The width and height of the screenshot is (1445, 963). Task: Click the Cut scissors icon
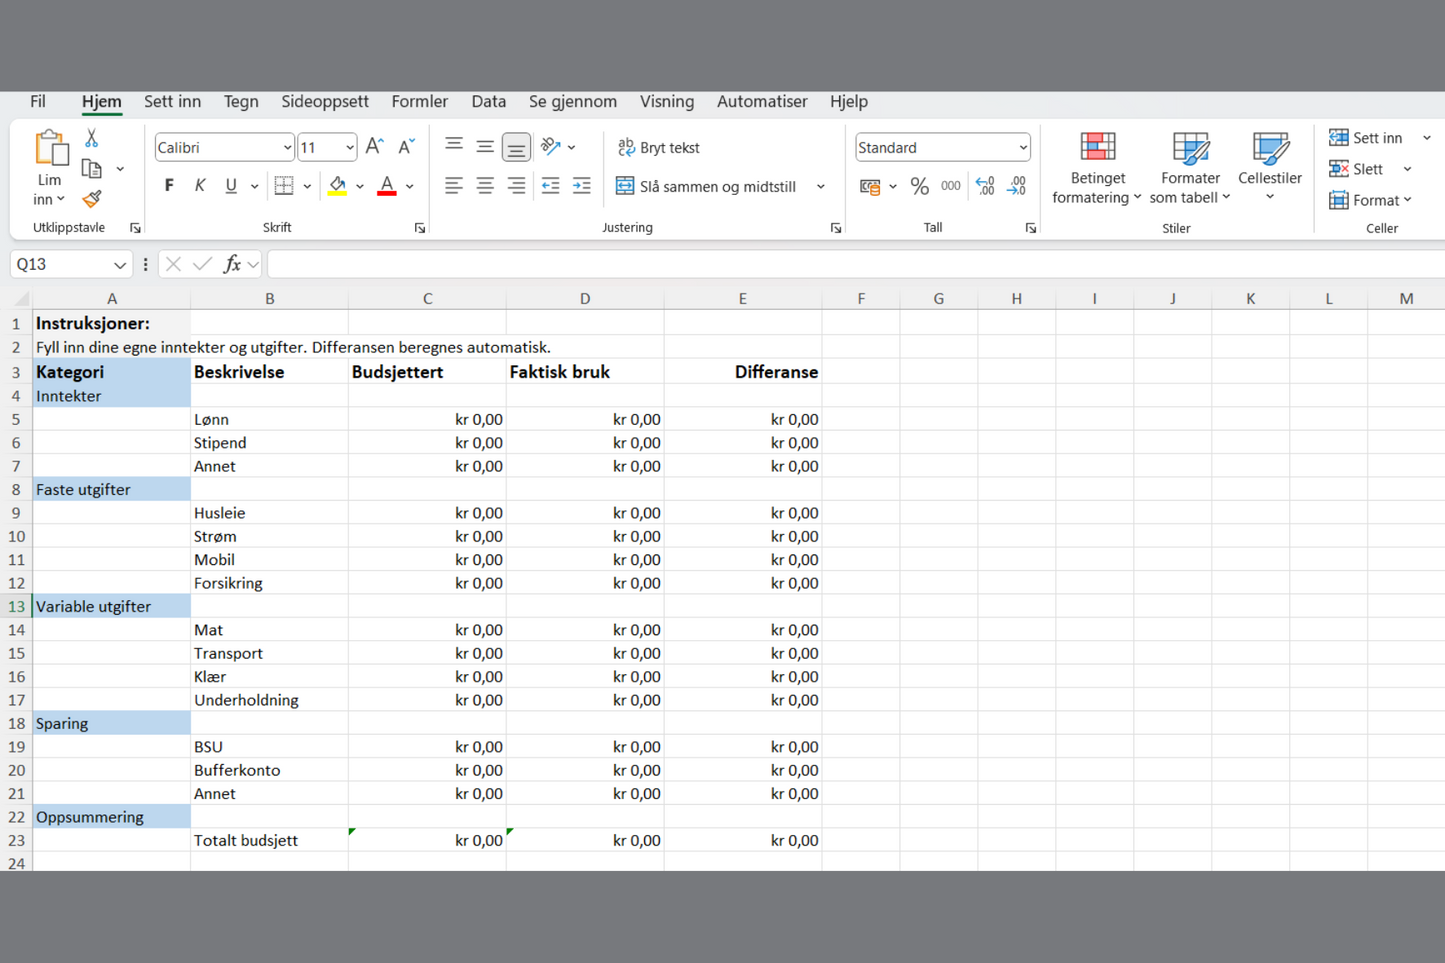91,139
